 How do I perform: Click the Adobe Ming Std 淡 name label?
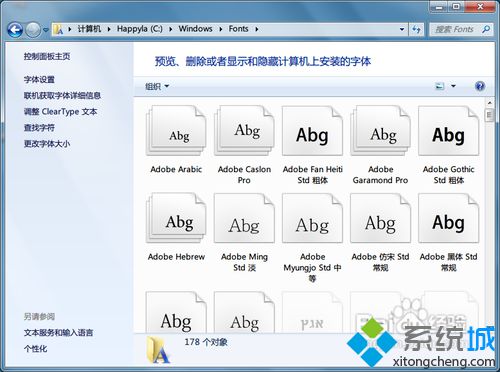[x=244, y=262]
